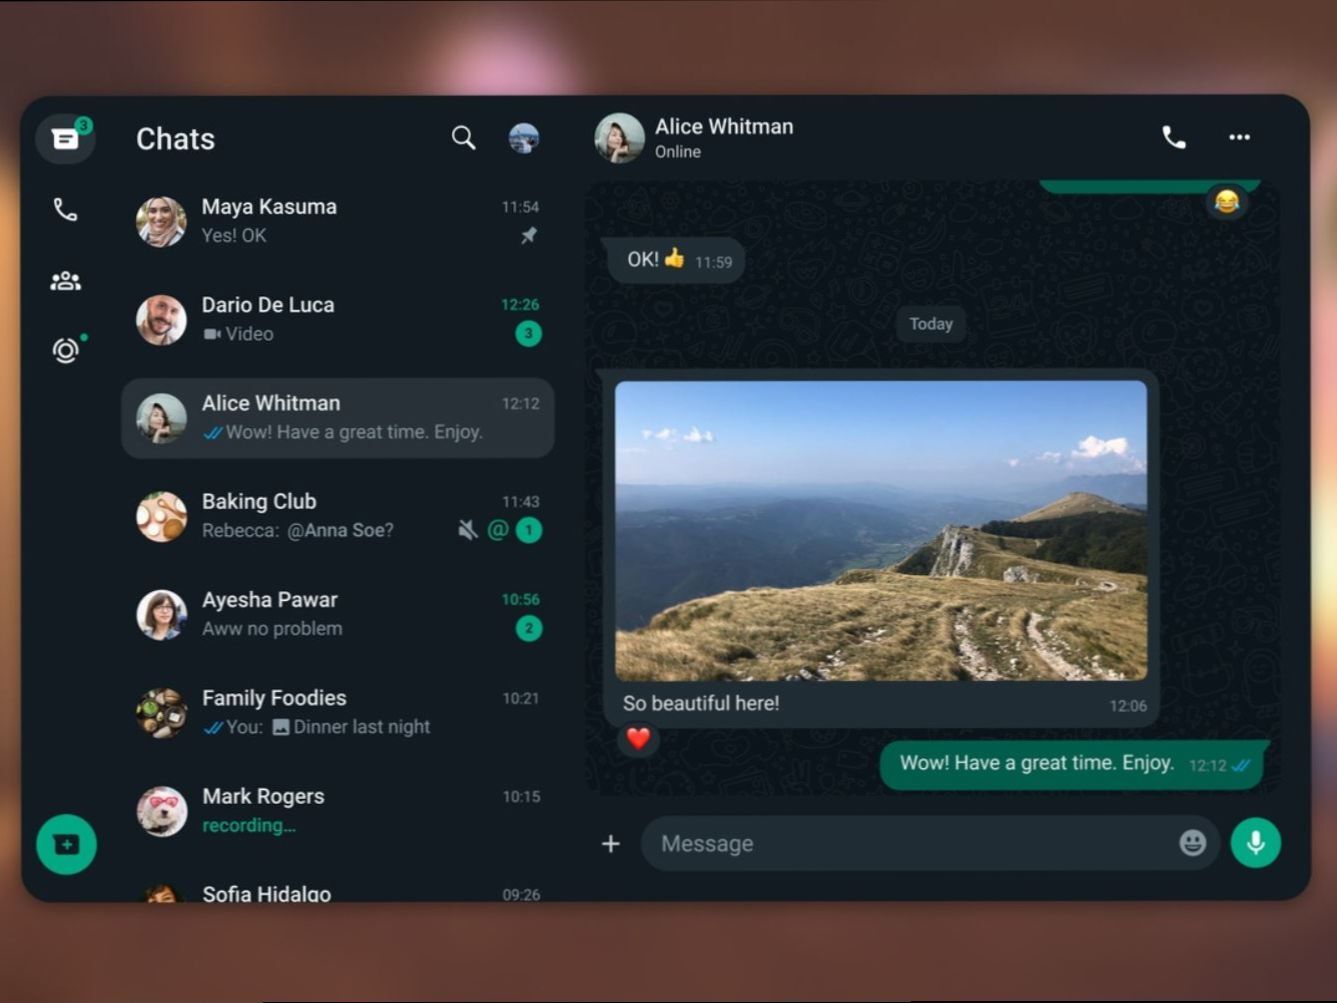This screenshot has width=1337, height=1003.
Task: Click Mark Rogers' dog avatar
Action: [x=161, y=811]
